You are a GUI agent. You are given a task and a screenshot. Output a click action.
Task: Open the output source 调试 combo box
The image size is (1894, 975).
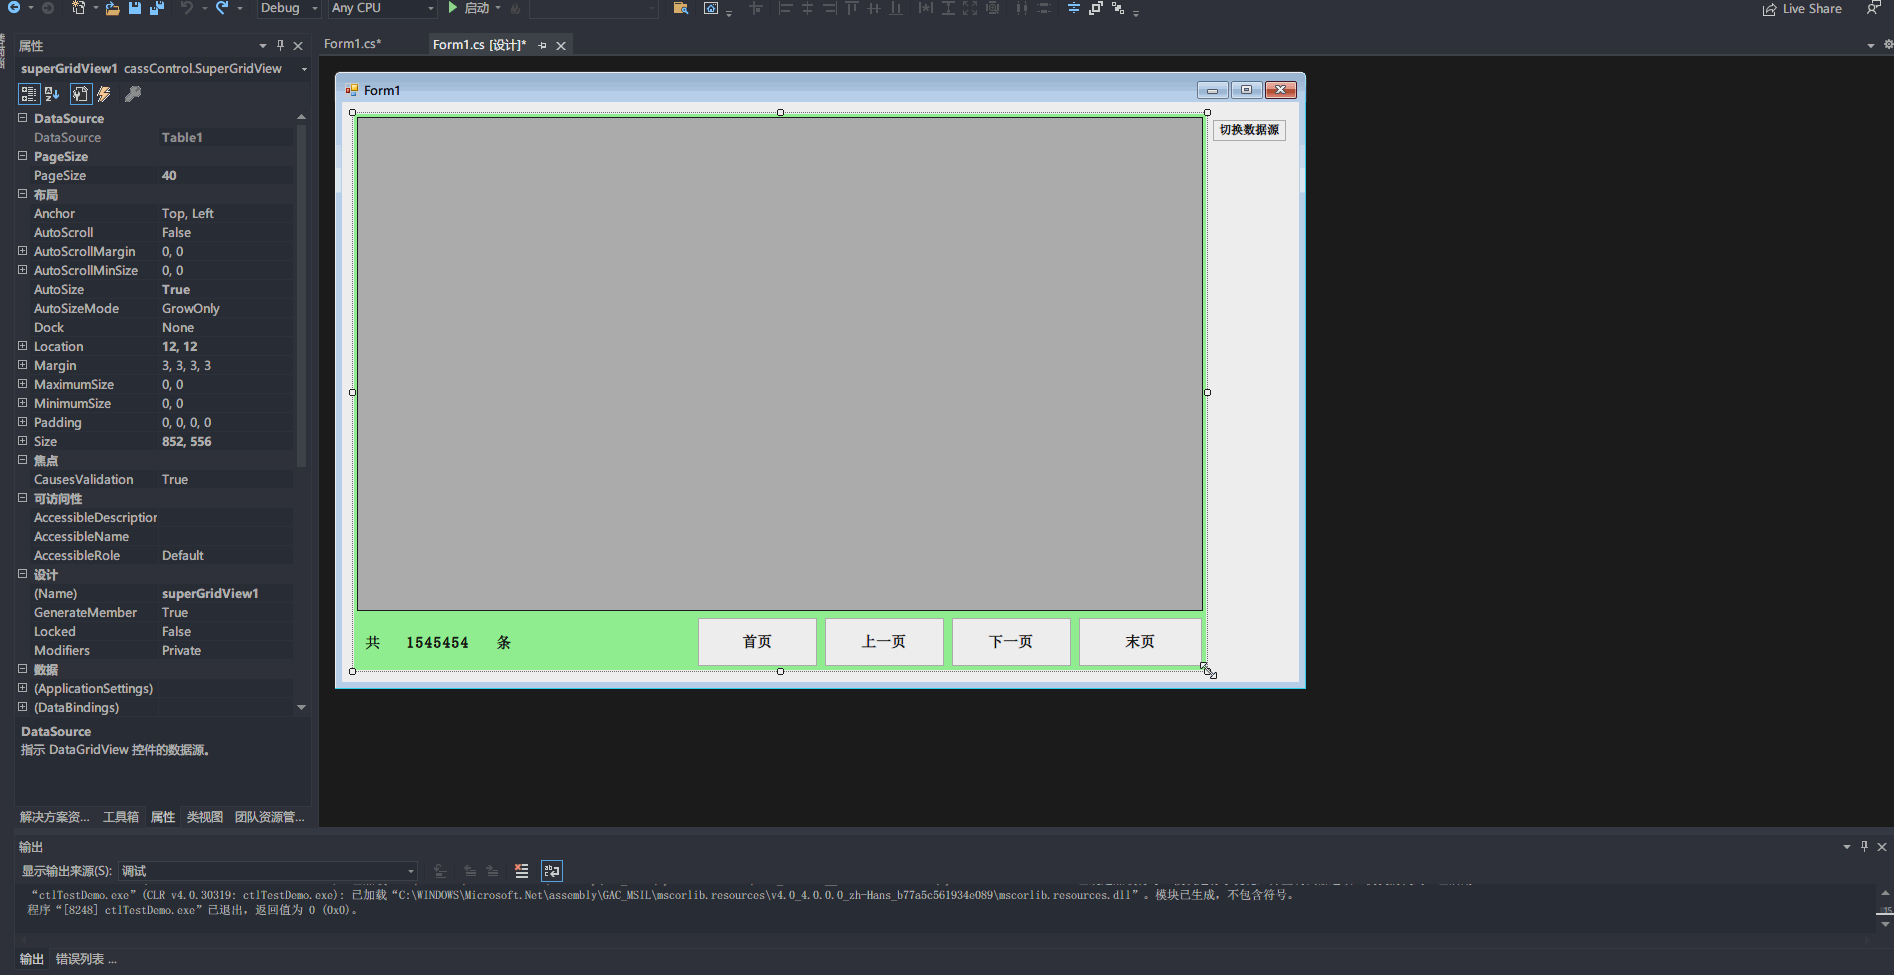pos(267,871)
